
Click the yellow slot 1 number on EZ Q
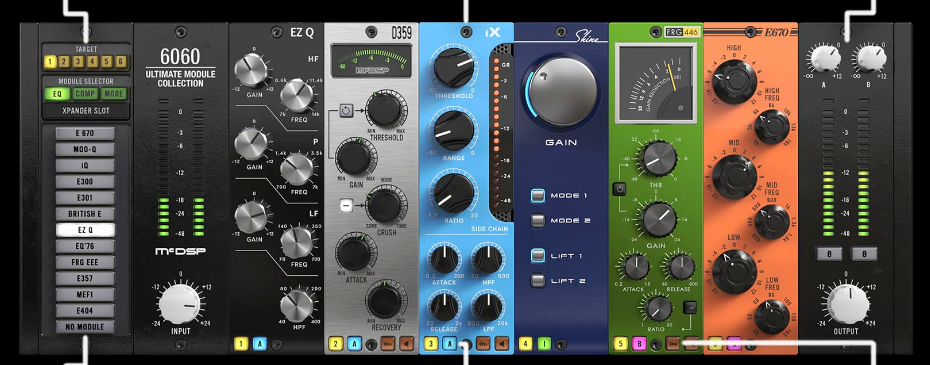(241, 344)
